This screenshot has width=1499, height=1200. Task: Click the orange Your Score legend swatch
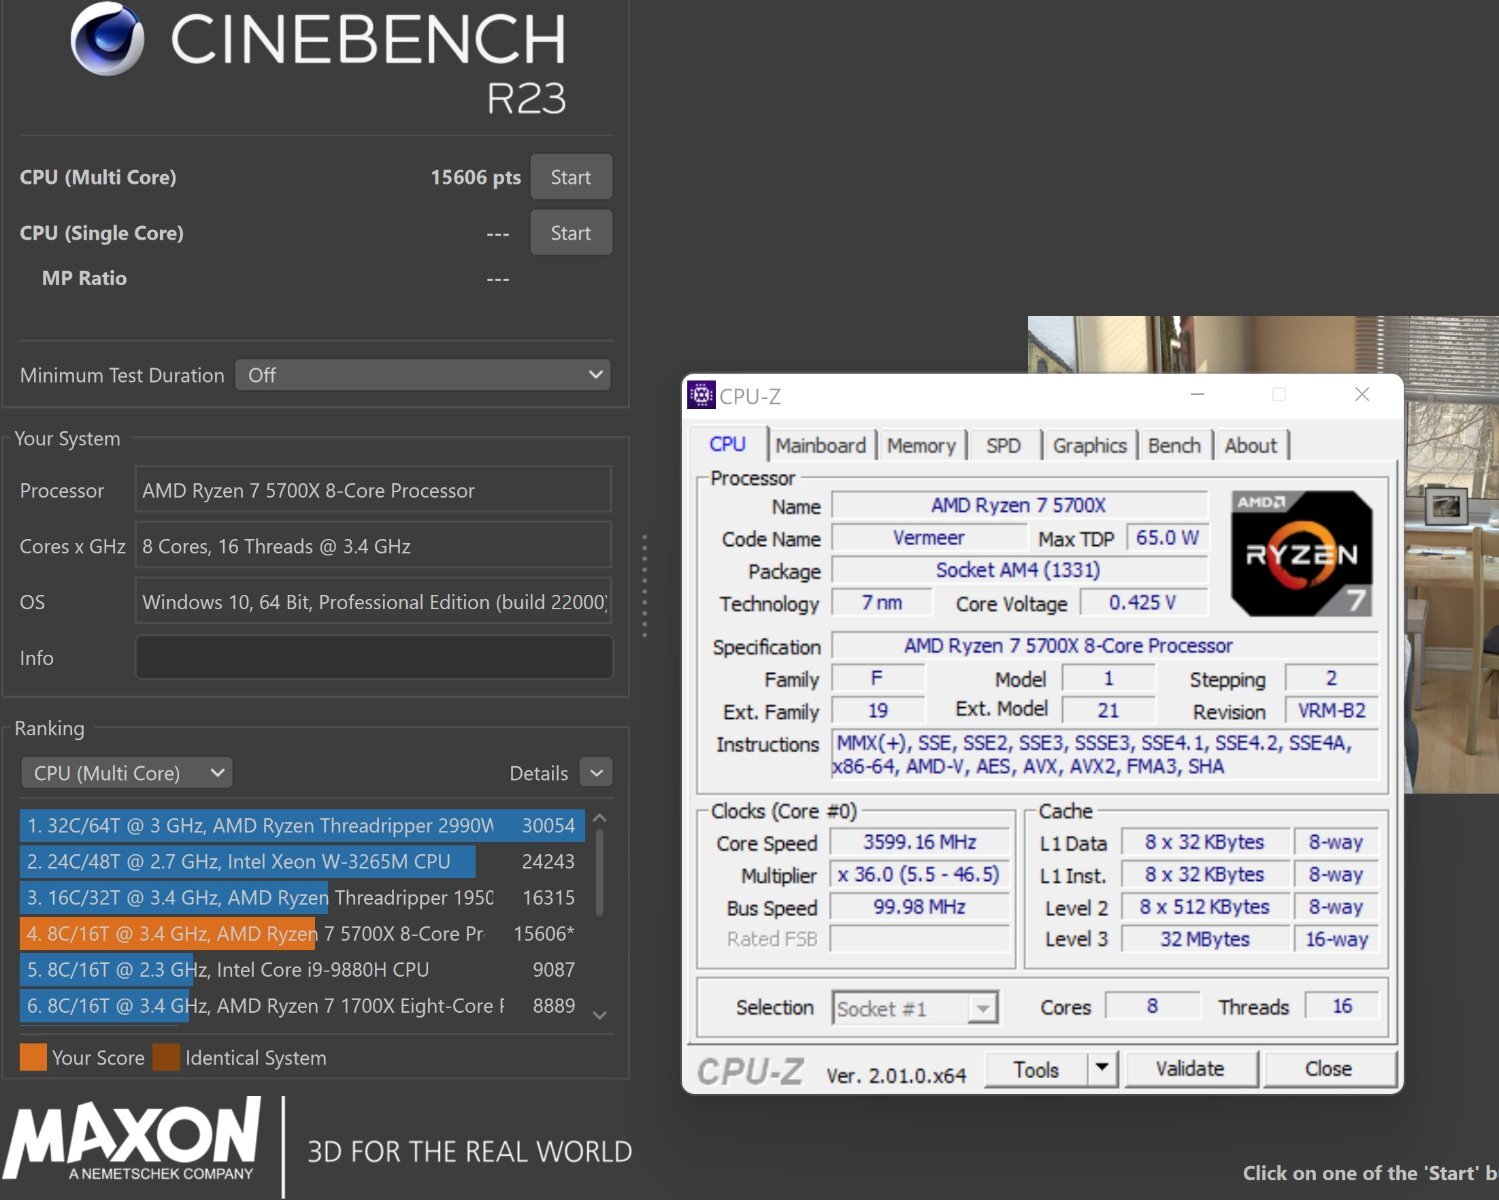click(33, 1057)
